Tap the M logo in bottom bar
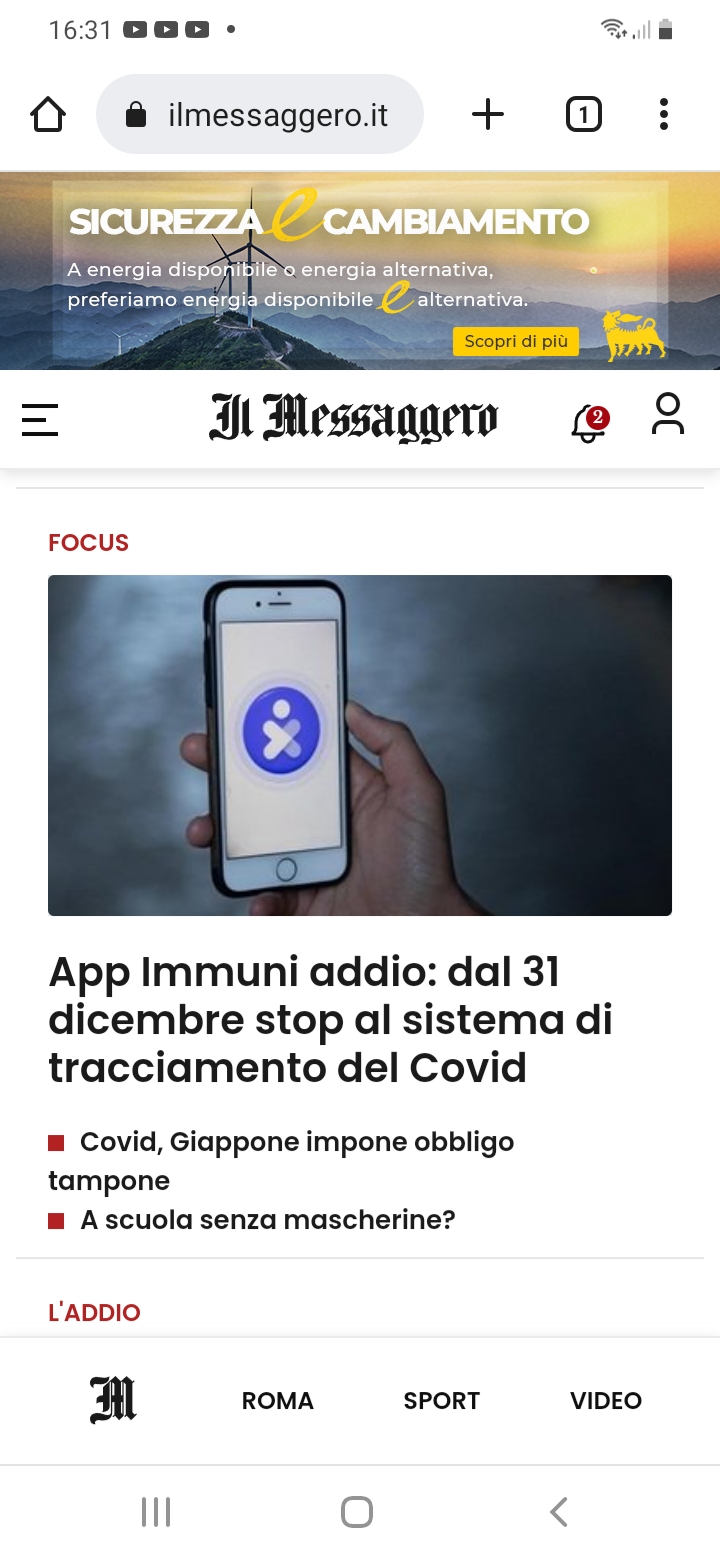 click(113, 1400)
